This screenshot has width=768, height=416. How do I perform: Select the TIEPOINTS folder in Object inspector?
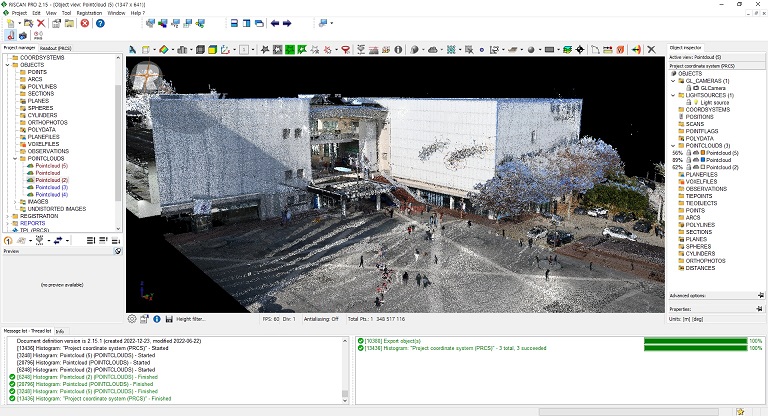[x=699, y=196]
